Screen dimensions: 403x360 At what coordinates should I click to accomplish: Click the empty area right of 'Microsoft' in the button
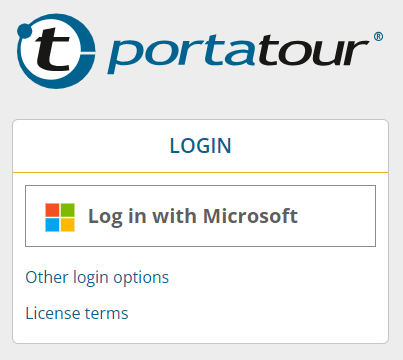[x=336, y=216]
